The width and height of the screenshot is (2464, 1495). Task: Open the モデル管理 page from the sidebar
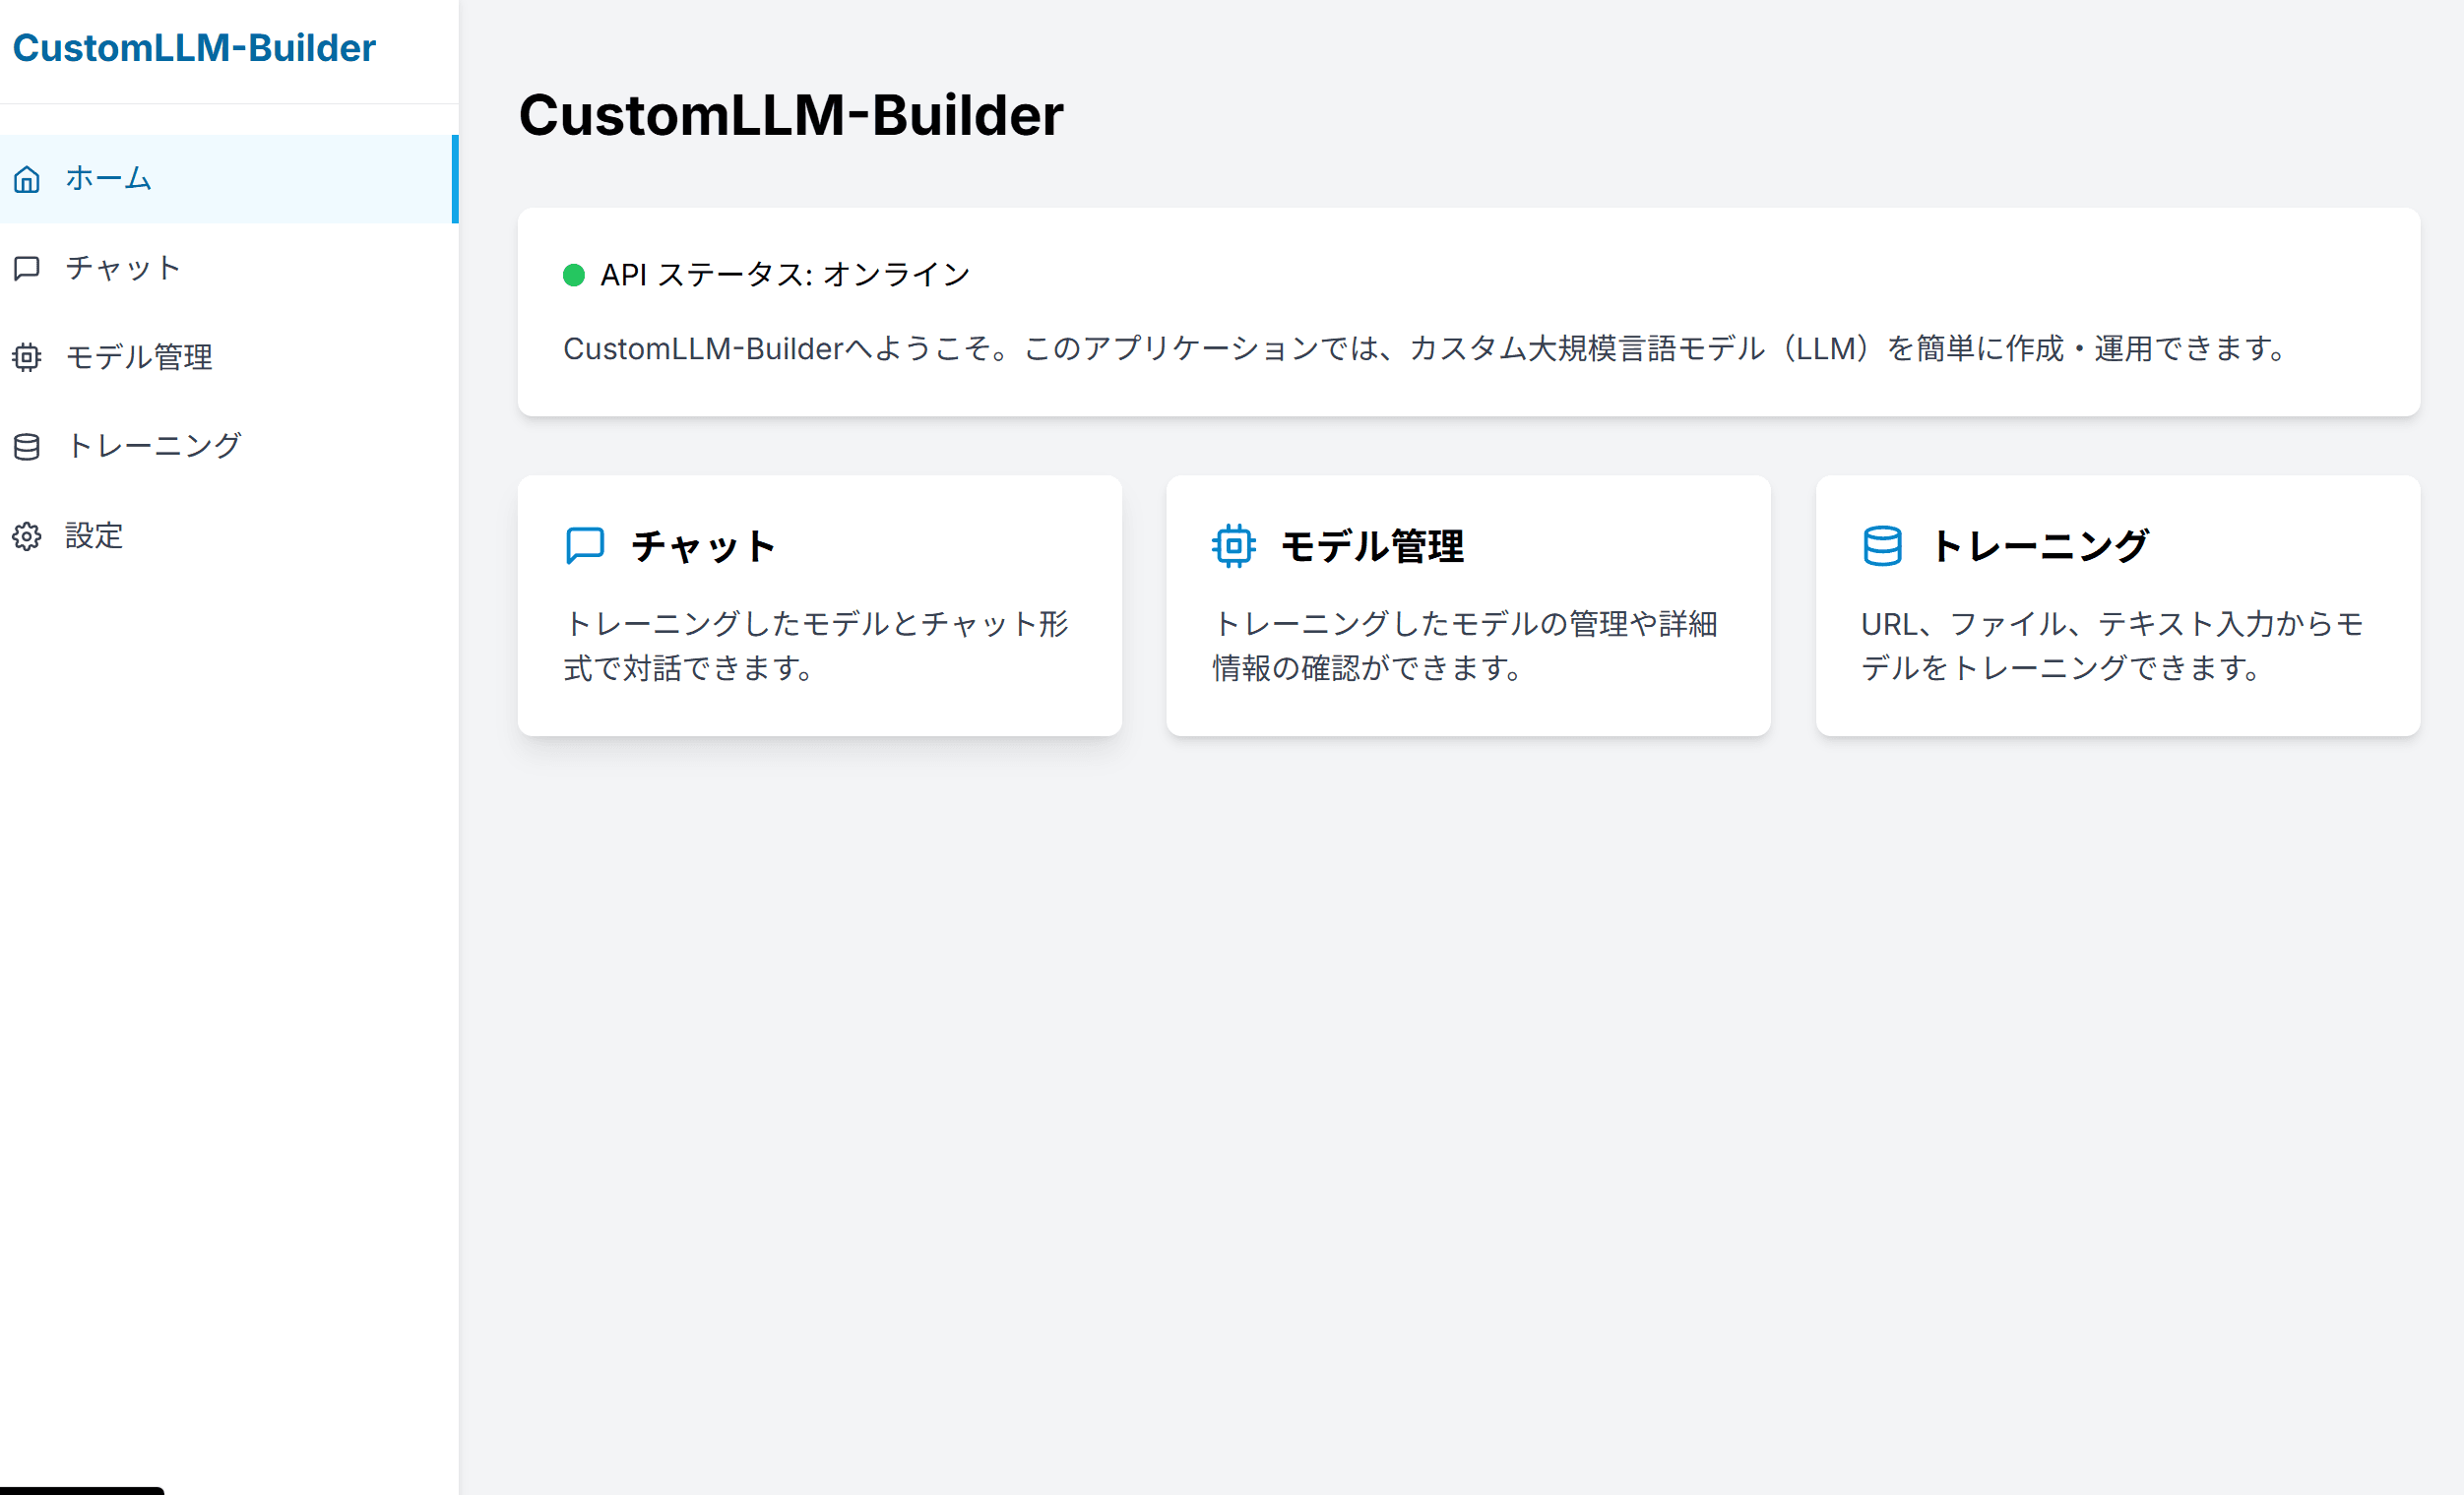pyautogui.click(x=139, y=357)
